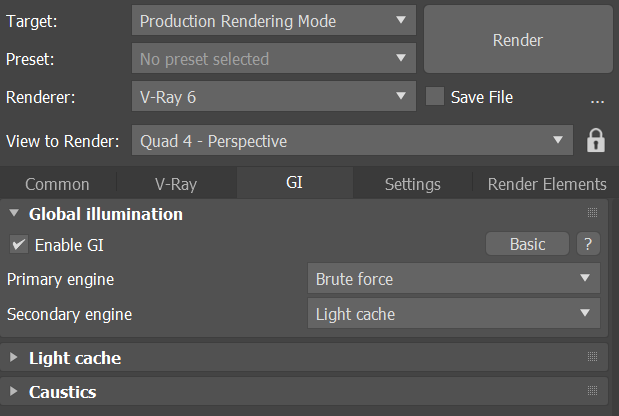This screenshot has height=416, width=619.
Task: Open the Primary engine Brute force dropdown
Action: point(453,280)
